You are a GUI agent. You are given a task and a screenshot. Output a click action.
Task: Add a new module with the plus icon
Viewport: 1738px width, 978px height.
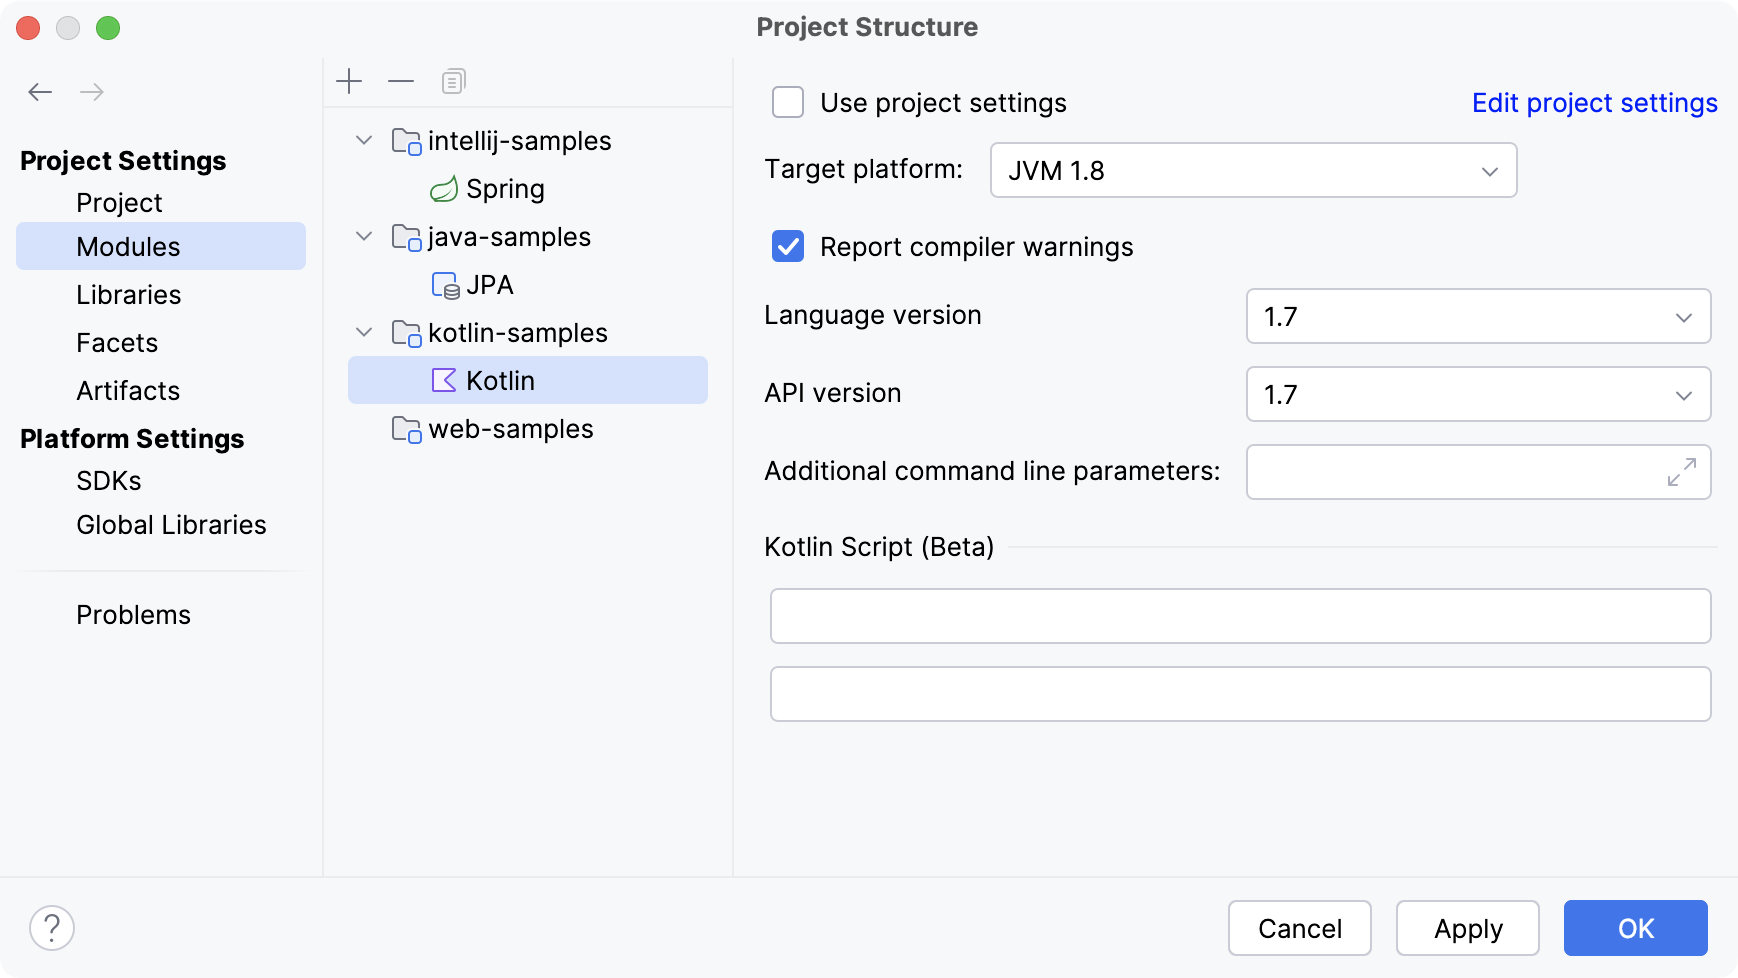pos(349,81)
